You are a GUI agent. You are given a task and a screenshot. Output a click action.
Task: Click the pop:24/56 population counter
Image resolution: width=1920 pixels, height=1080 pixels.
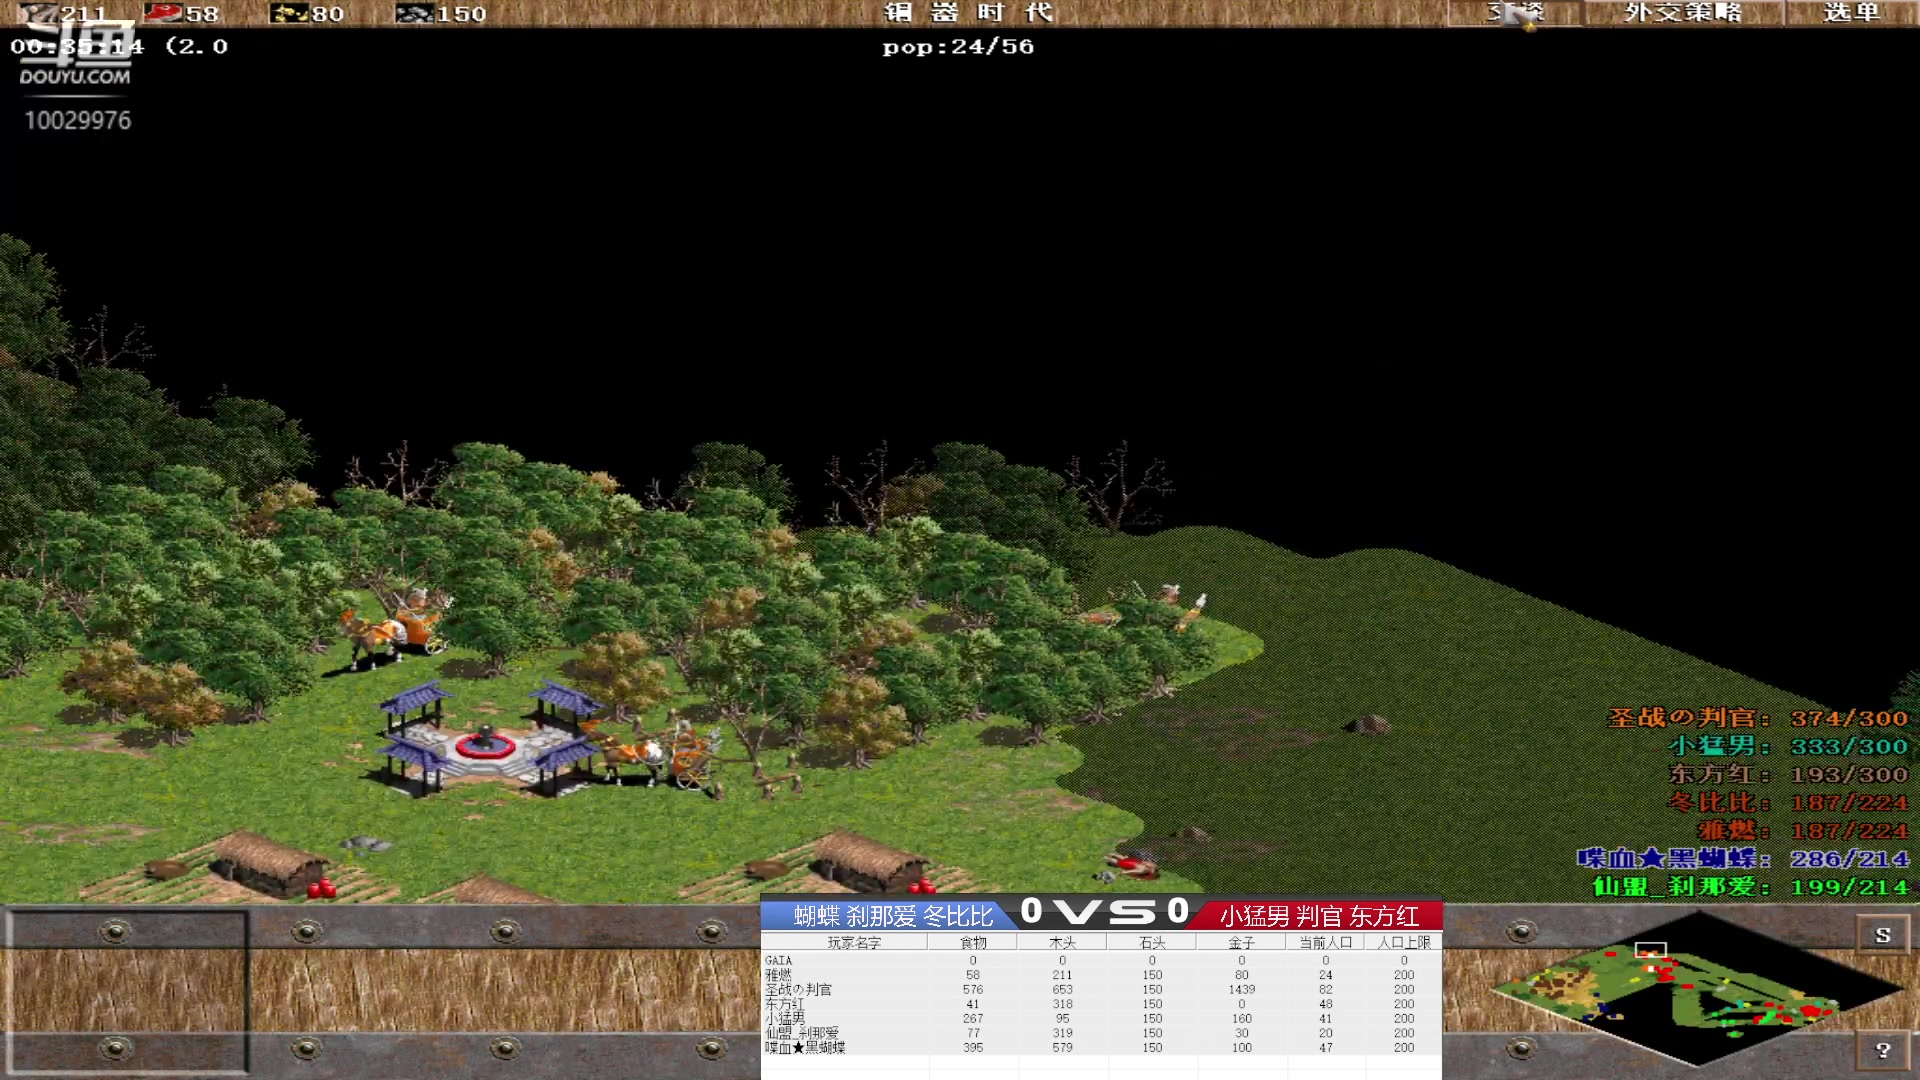958,47
